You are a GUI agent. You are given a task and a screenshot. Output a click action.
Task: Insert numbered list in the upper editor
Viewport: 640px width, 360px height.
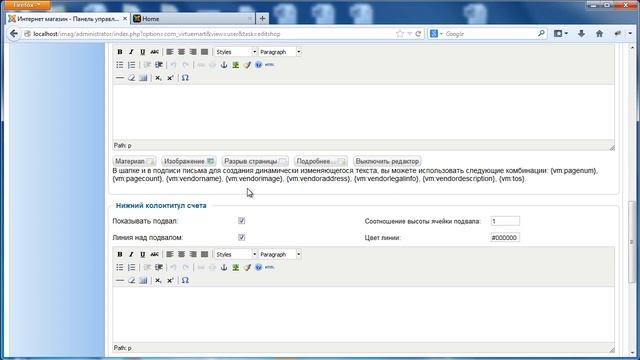tap(131, 65)
